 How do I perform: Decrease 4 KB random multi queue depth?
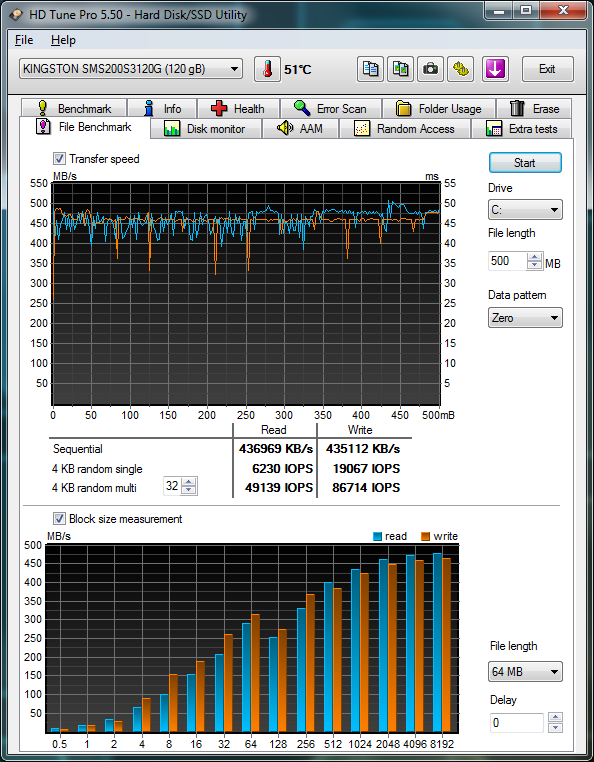[188, 490]
